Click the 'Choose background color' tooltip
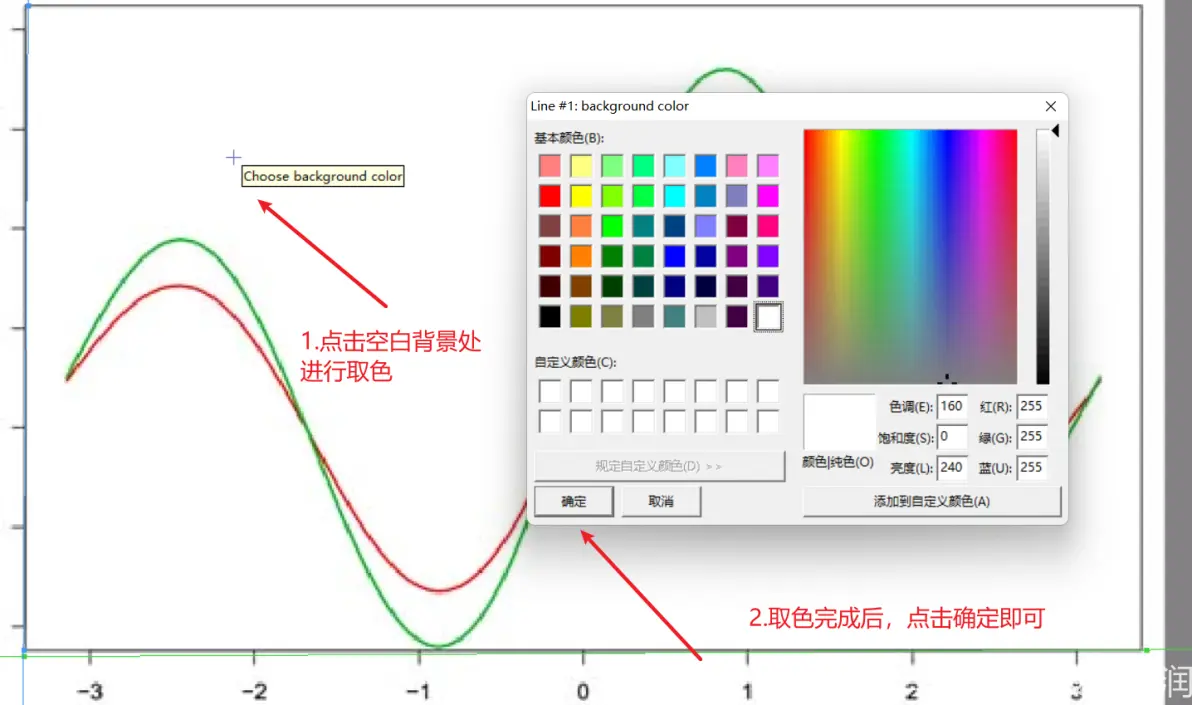 [322, 176]
